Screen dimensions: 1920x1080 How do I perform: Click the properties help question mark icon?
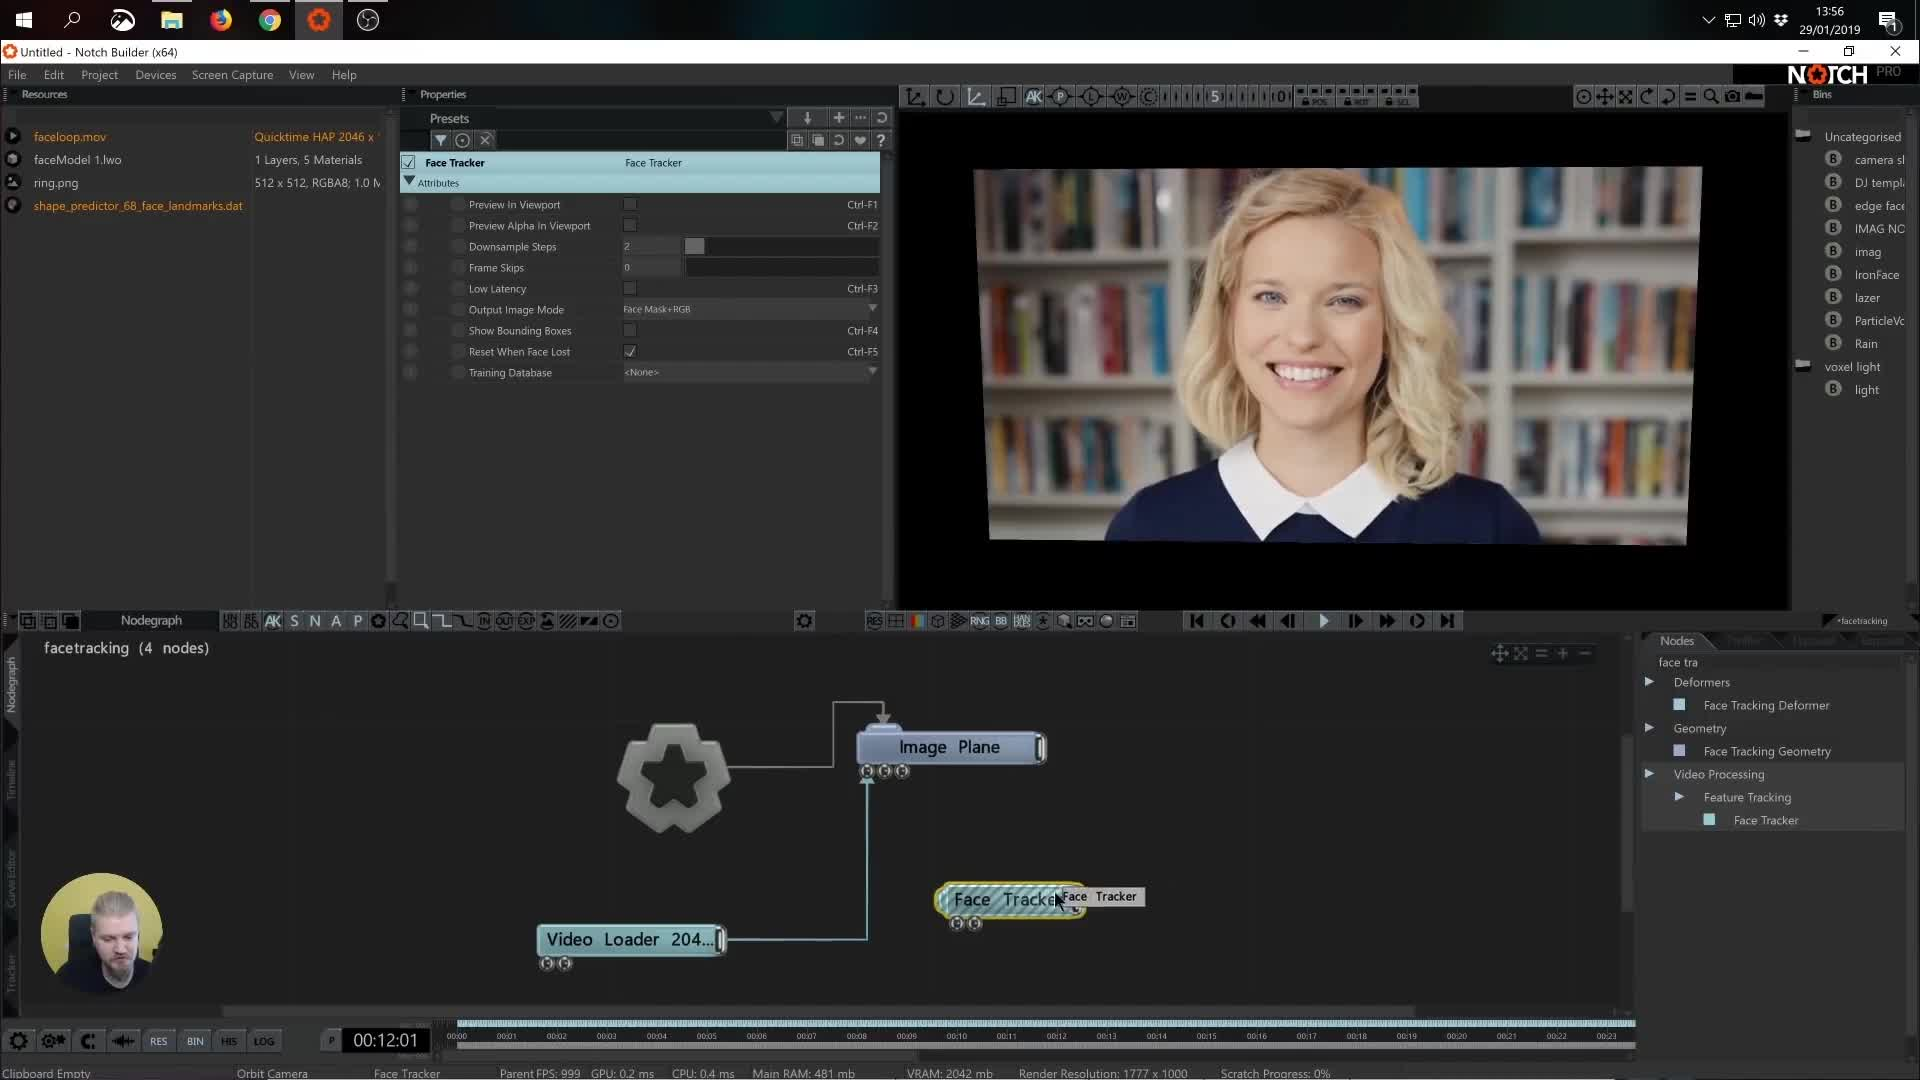coord(881,140)
